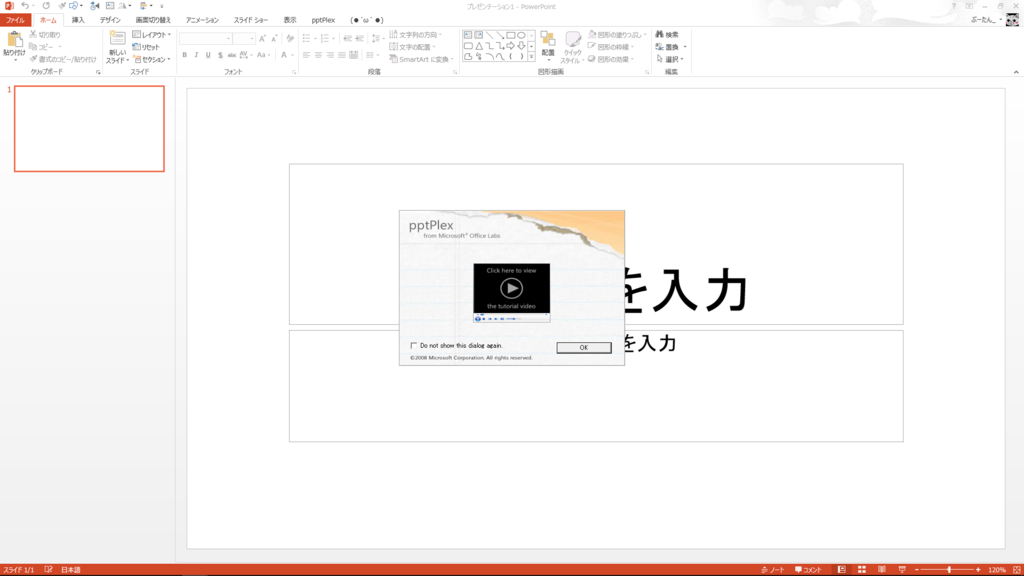1024x576 pixels.
Task: Play the pptPlex tutorial video
Action: click(x=511, y=288)
